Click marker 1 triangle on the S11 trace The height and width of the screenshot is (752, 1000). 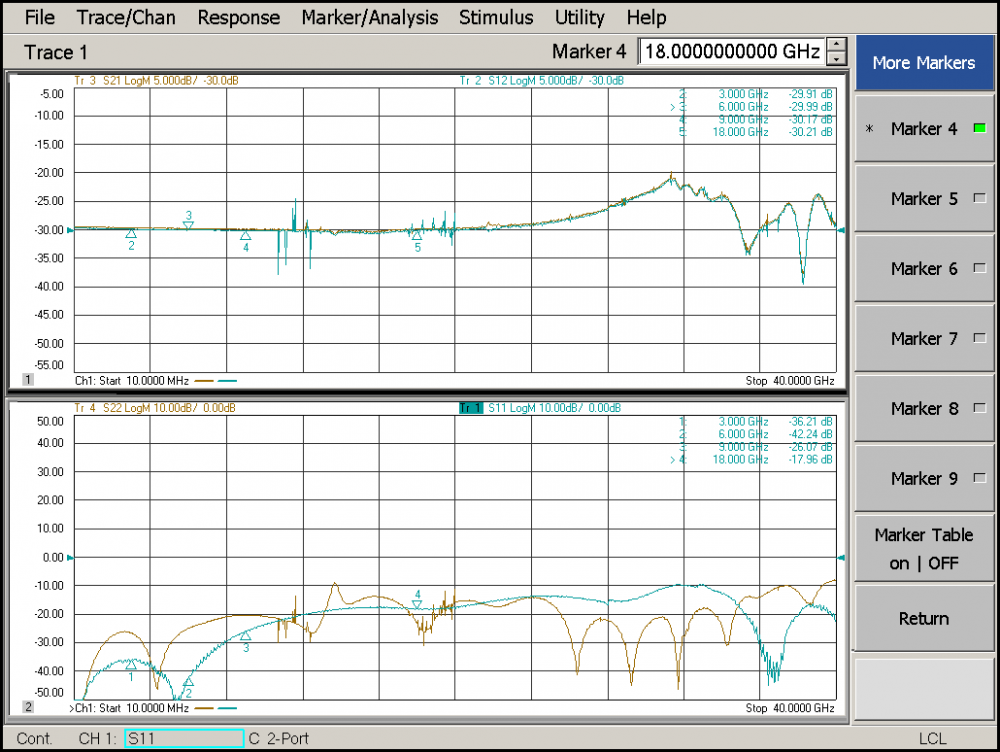pos(130,664)
